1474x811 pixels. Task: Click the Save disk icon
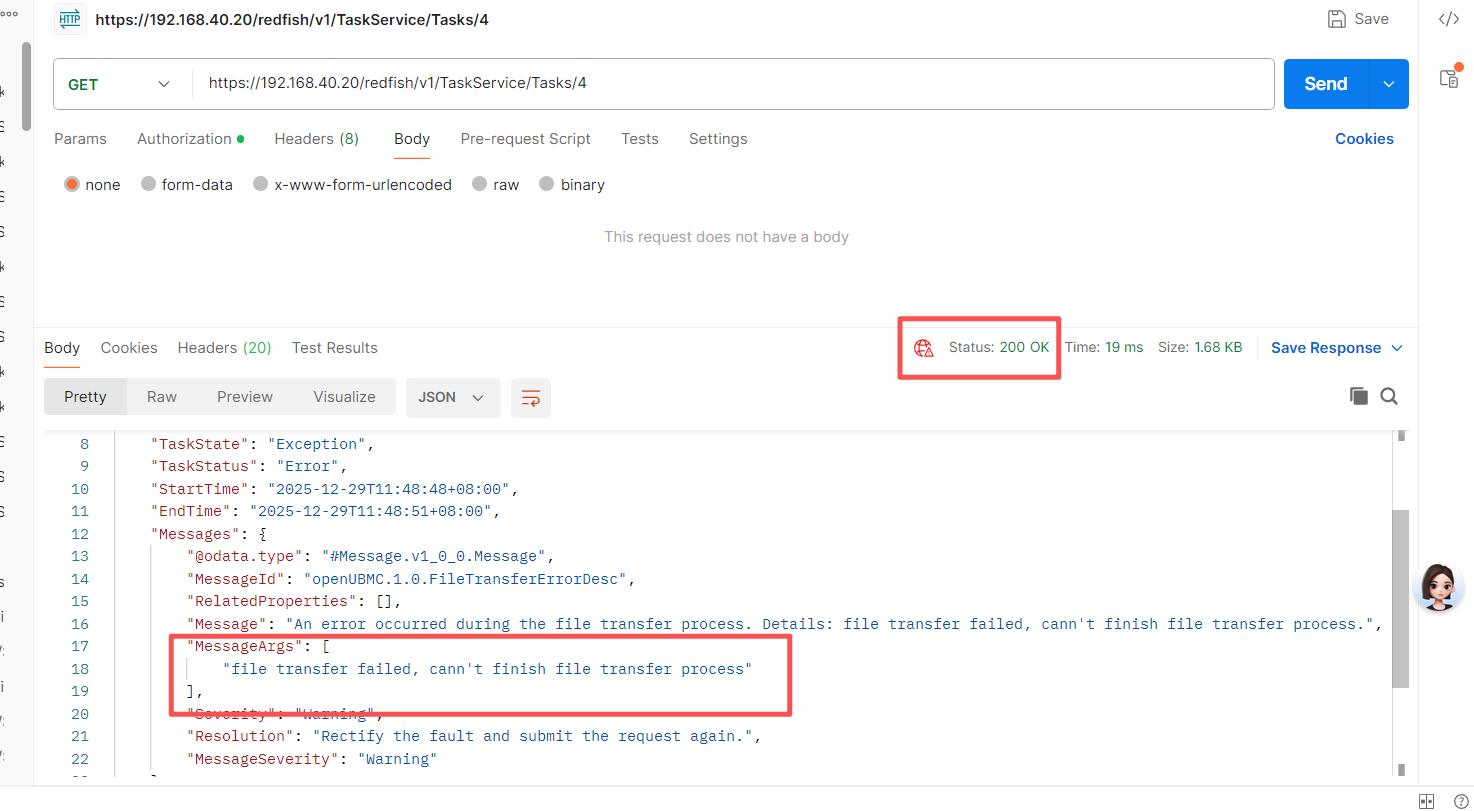(1336, 19)
